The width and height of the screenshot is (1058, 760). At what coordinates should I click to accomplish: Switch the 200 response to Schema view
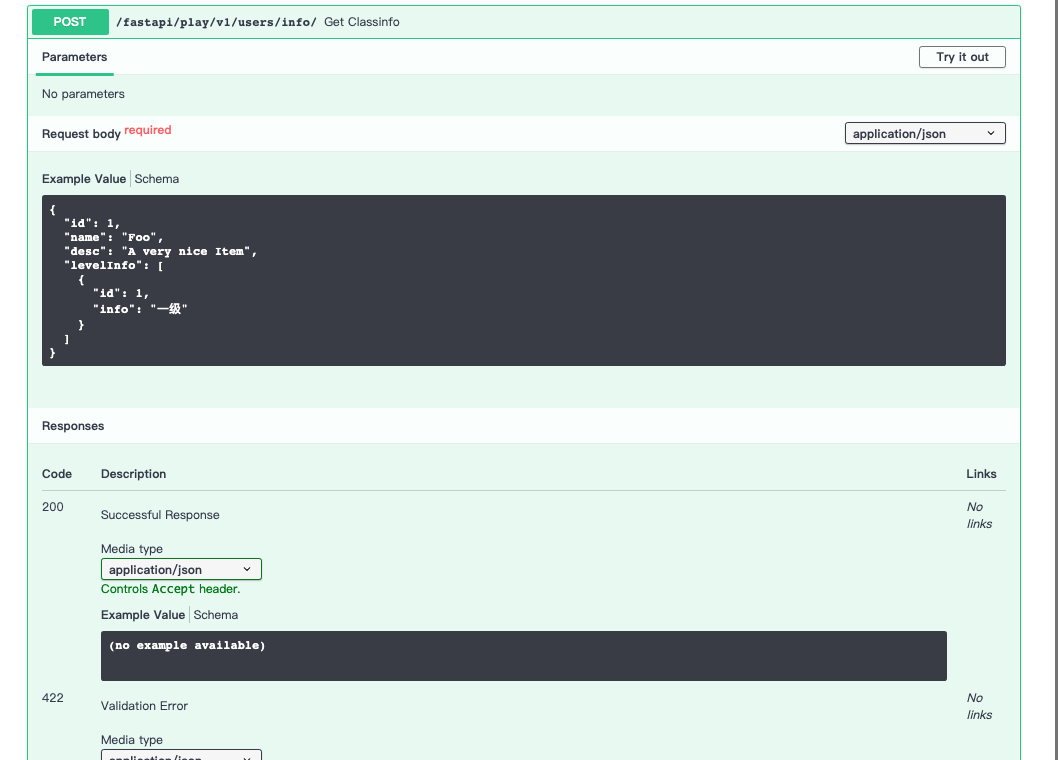pos(216,614)
